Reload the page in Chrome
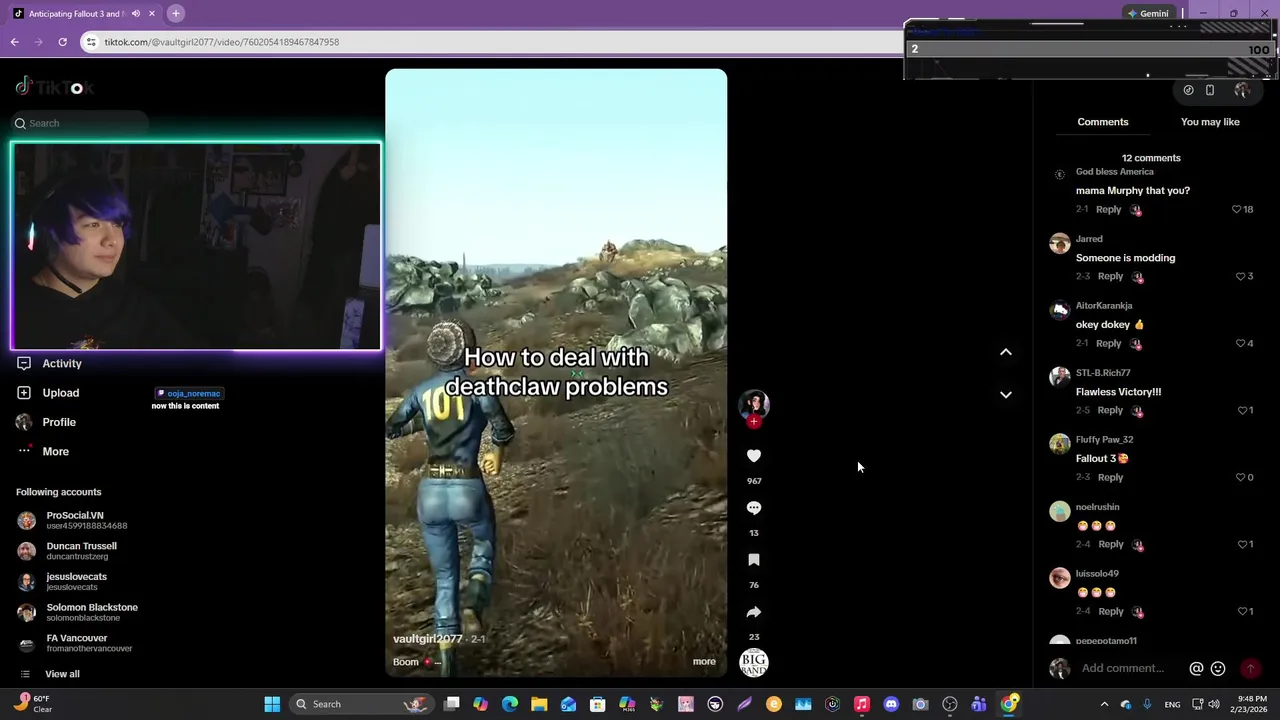Viewport: 1280px width, 720px height. pyautogui.click(x=62, y=42)
